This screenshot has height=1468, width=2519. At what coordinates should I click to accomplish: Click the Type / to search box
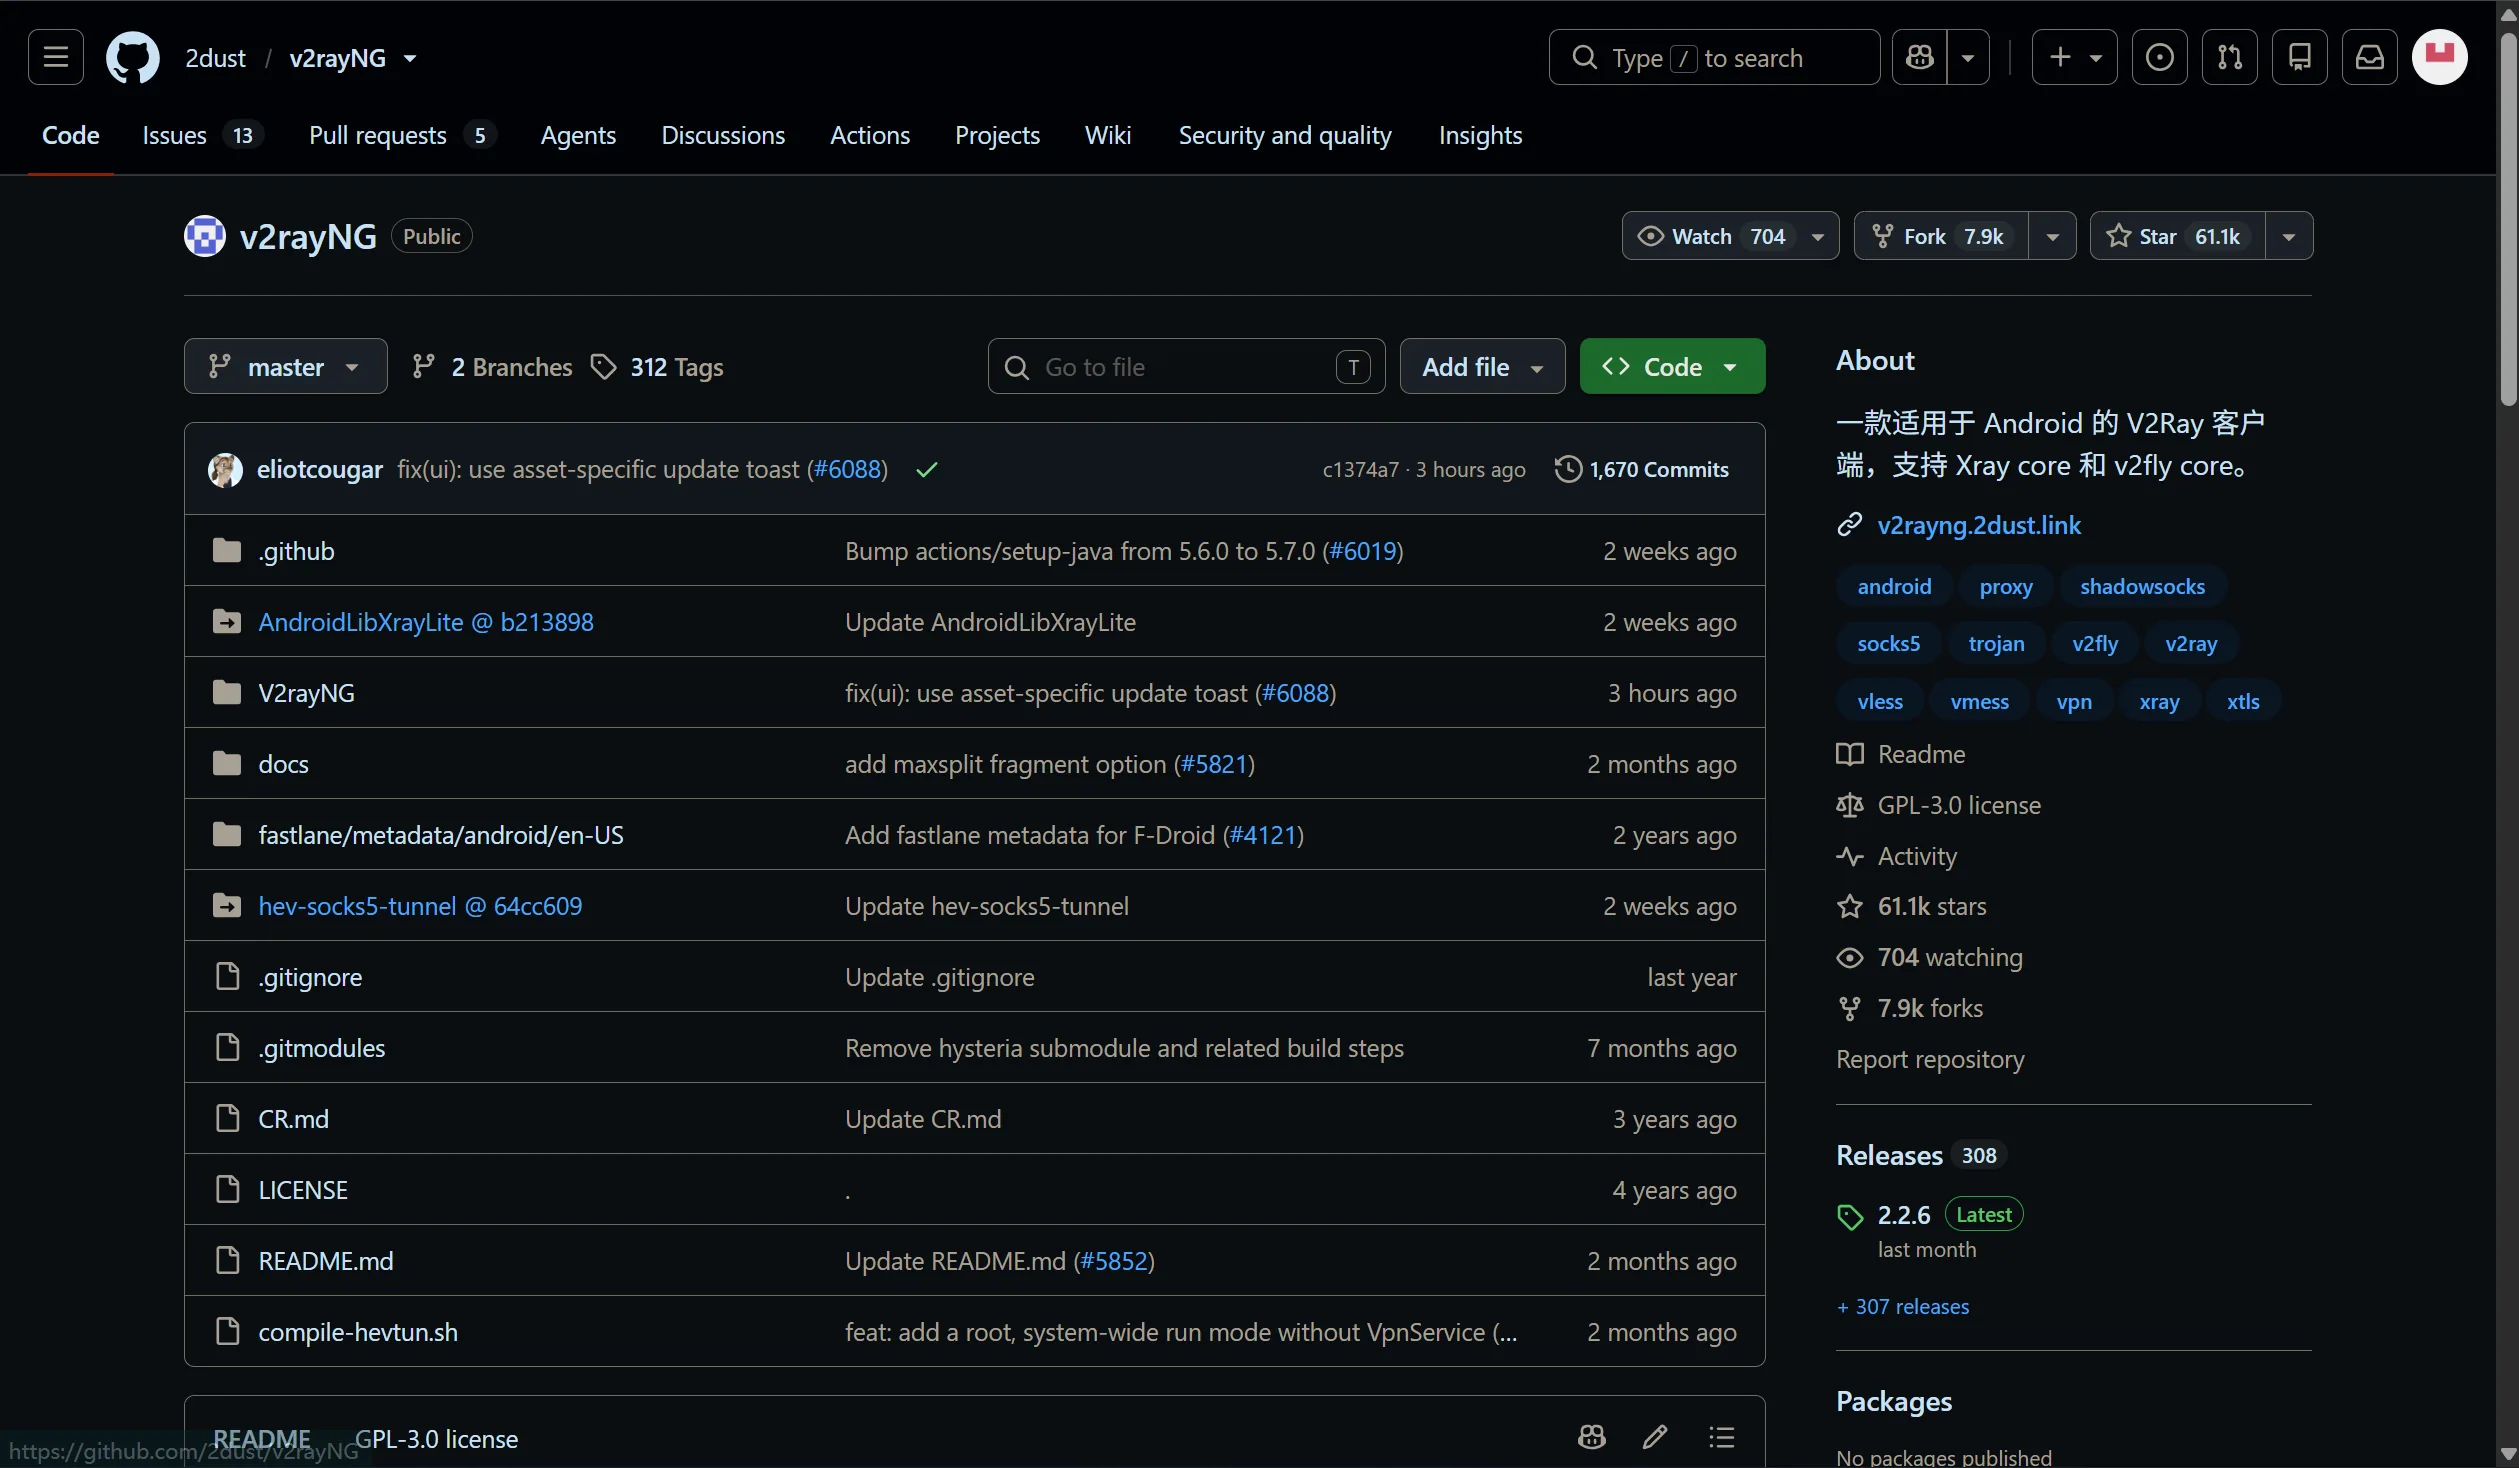(x=1714, y=57)
